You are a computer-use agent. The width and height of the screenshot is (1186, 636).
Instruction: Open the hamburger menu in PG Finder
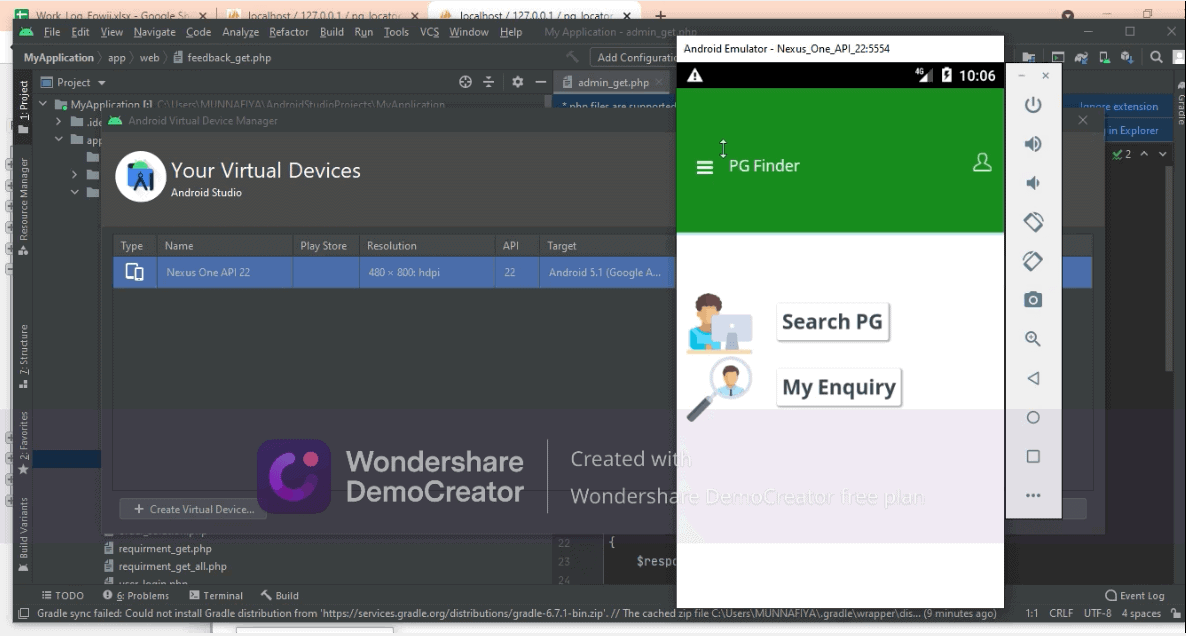click(x=705, y=168)
